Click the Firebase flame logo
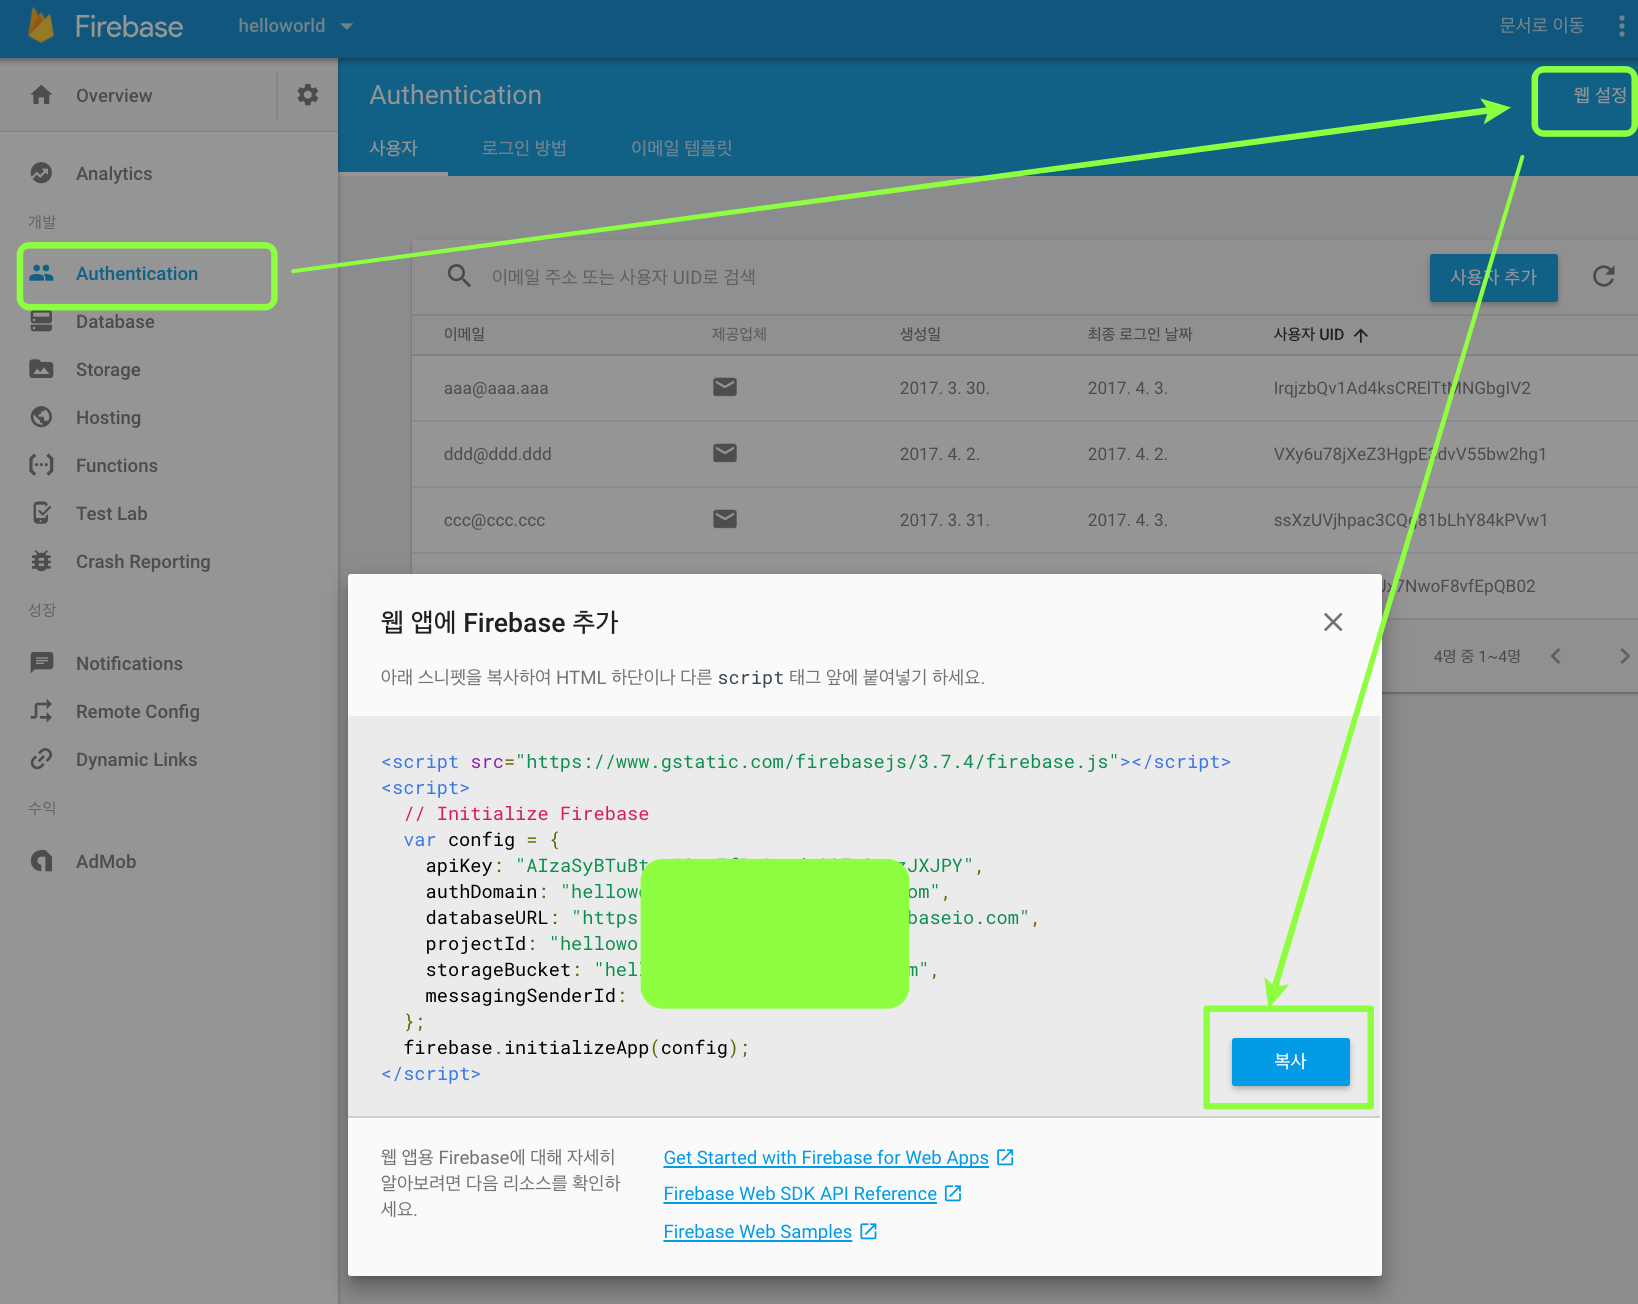 point(41,25)
